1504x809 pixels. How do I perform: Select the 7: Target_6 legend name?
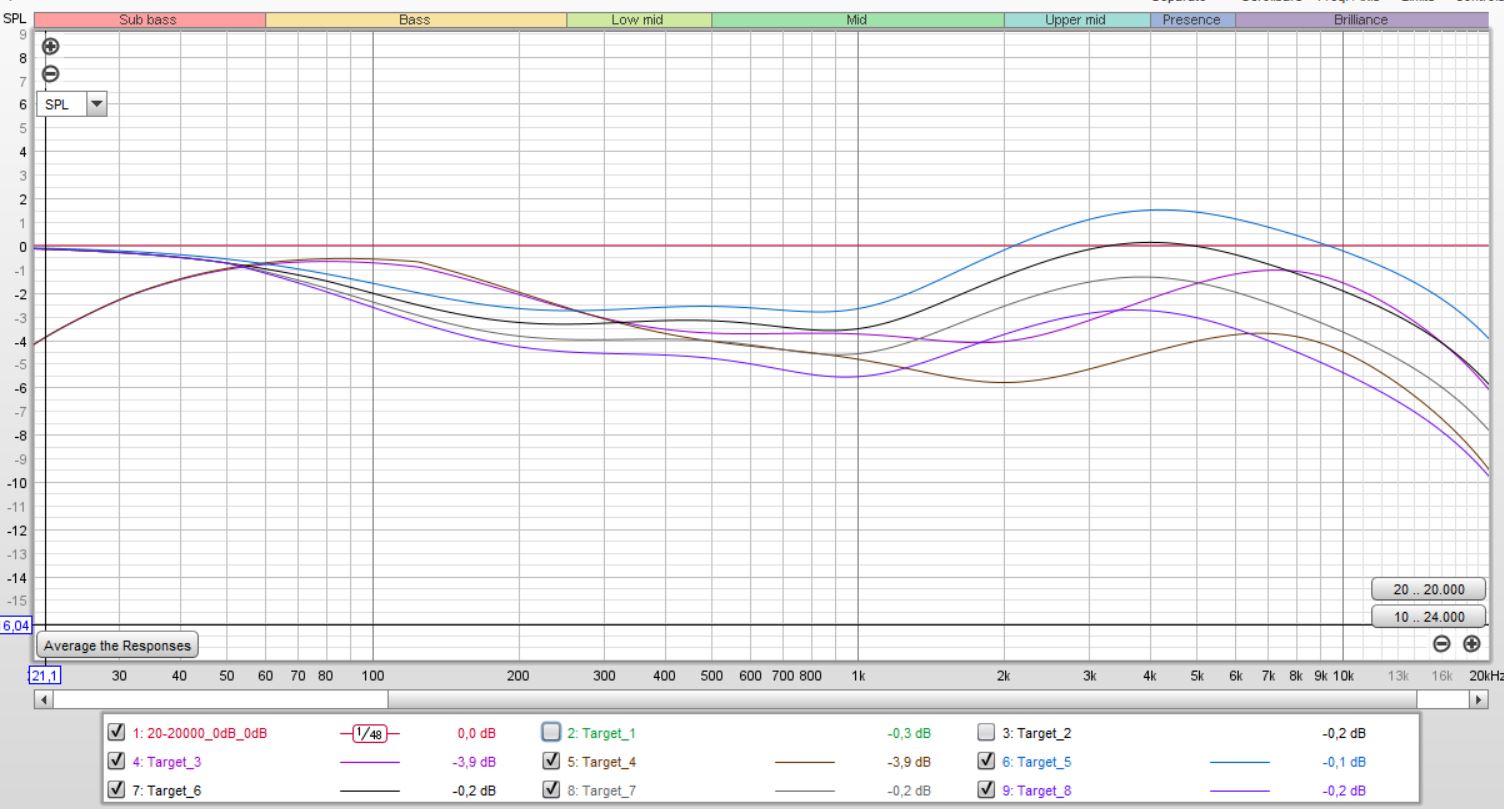coord(167,791)
